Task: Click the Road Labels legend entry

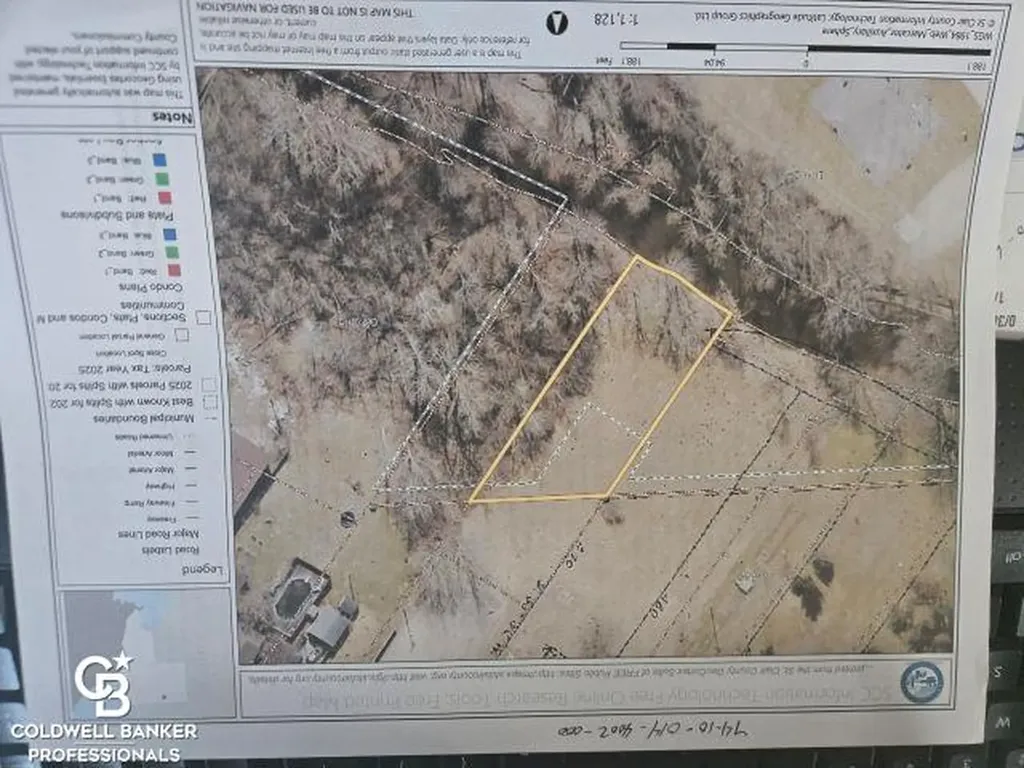Action: pos(170,550)
